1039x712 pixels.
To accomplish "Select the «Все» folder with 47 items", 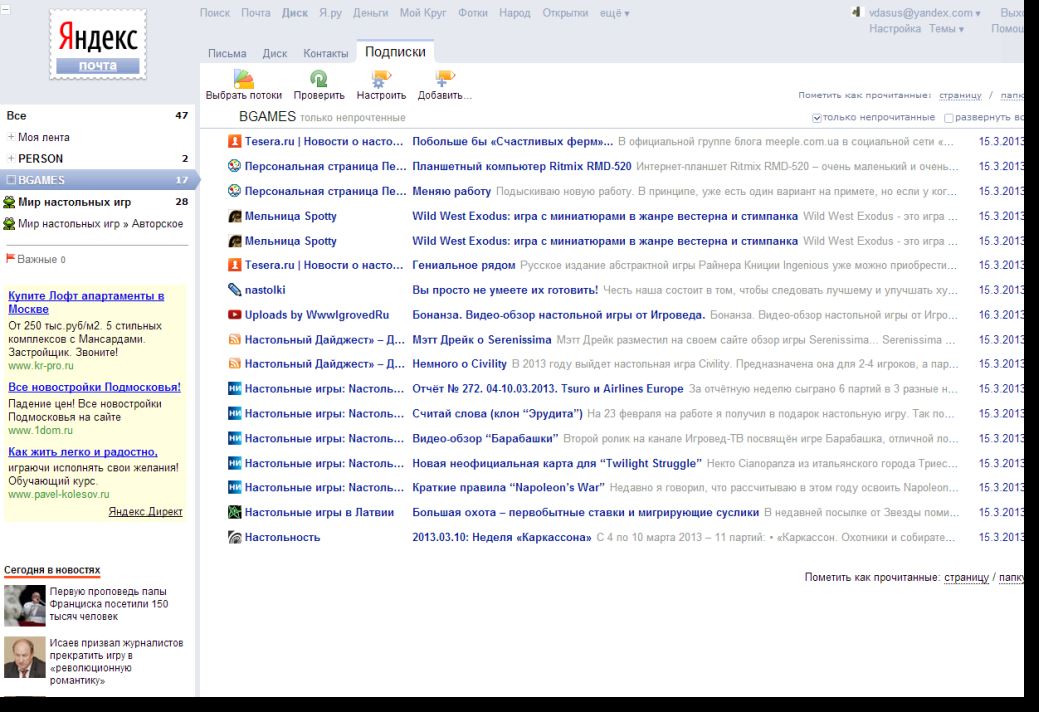I will coord(97,115).
